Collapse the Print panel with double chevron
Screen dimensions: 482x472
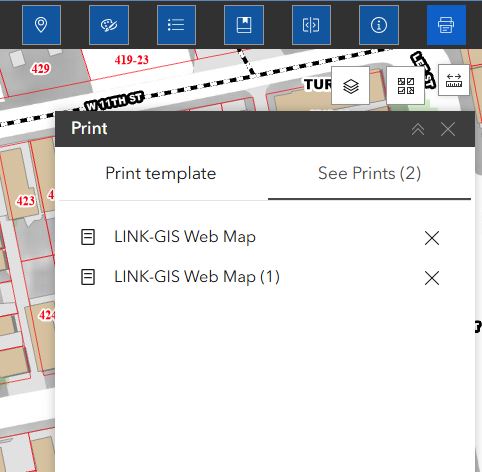point(418,129)
